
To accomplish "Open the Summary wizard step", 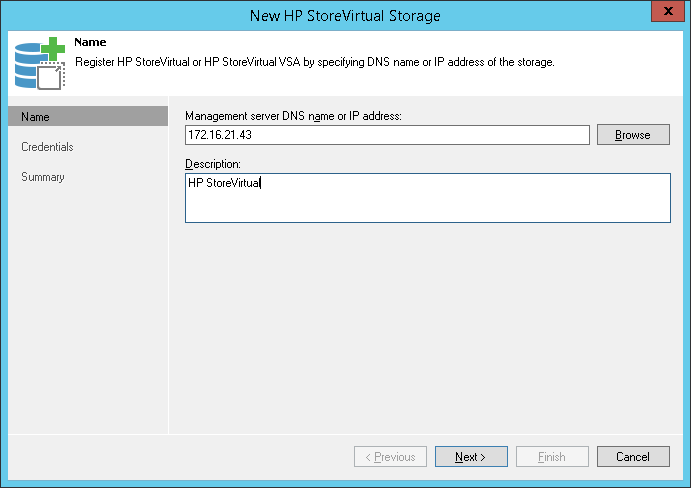I will click(x=43, y=177).
